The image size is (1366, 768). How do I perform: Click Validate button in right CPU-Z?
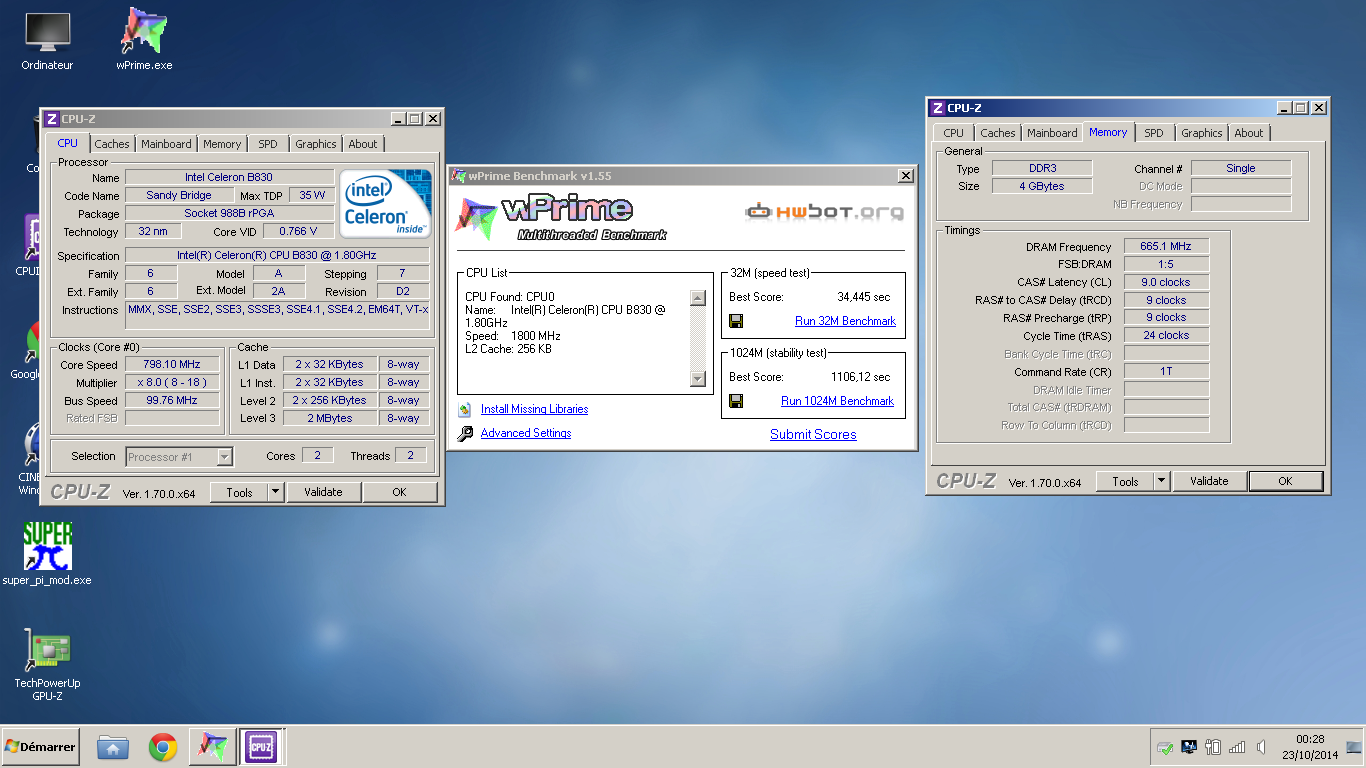click(1209, 481)
